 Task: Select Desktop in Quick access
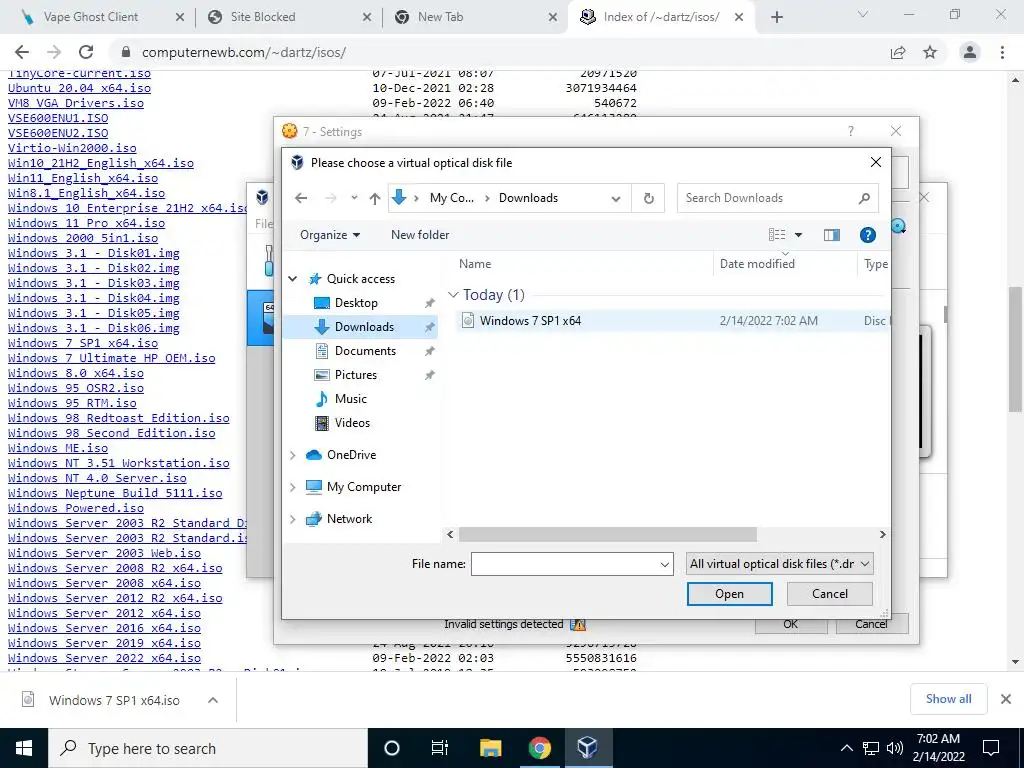pos(356,303)
